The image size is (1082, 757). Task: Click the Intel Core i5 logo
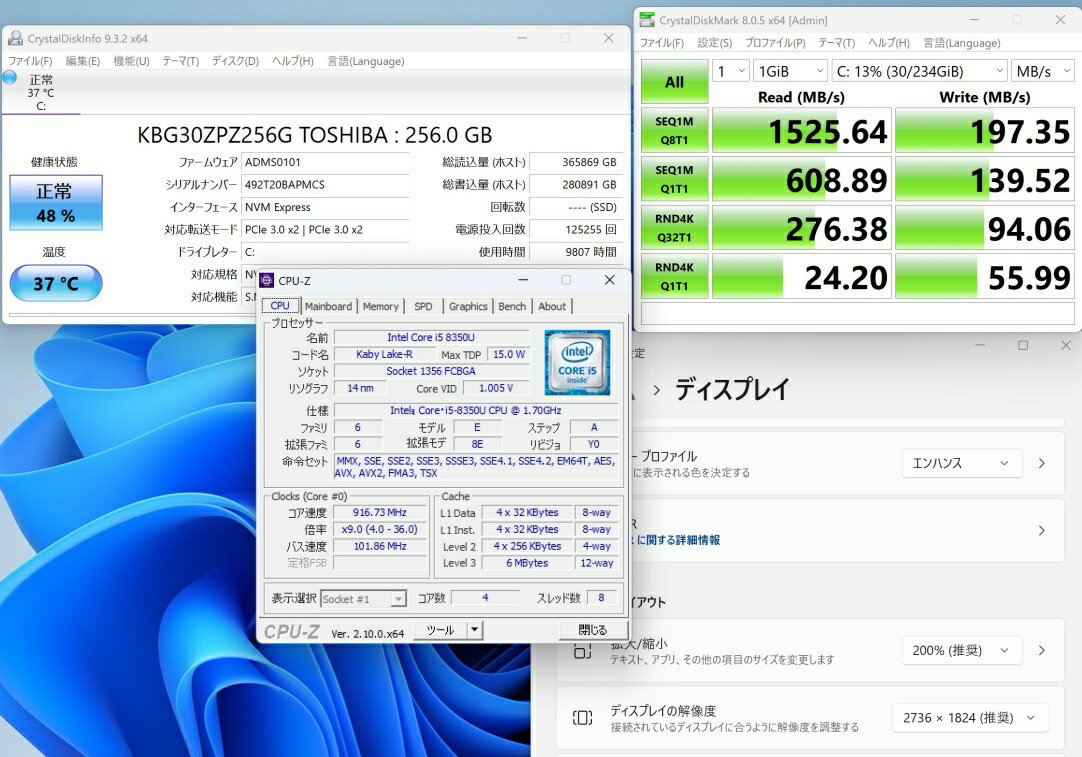(577, 362)
